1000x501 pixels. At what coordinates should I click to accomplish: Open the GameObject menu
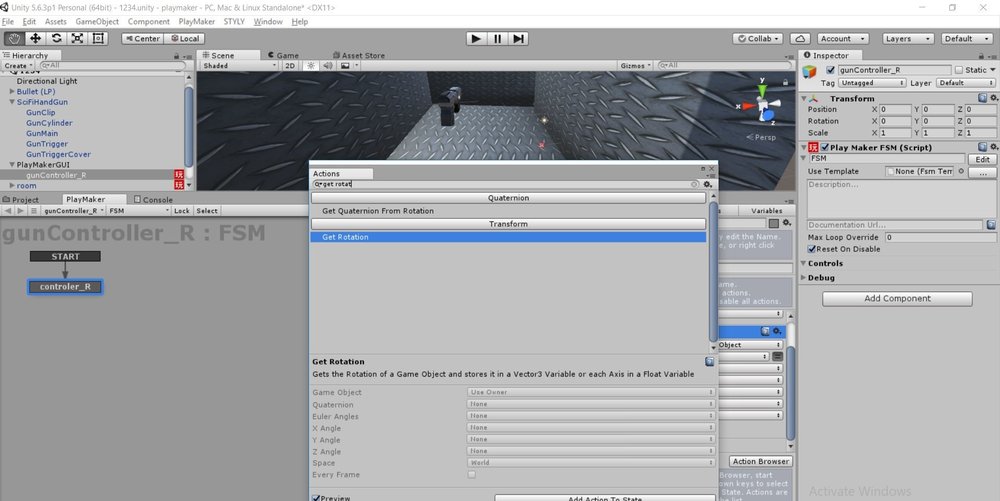coord(97,22)
